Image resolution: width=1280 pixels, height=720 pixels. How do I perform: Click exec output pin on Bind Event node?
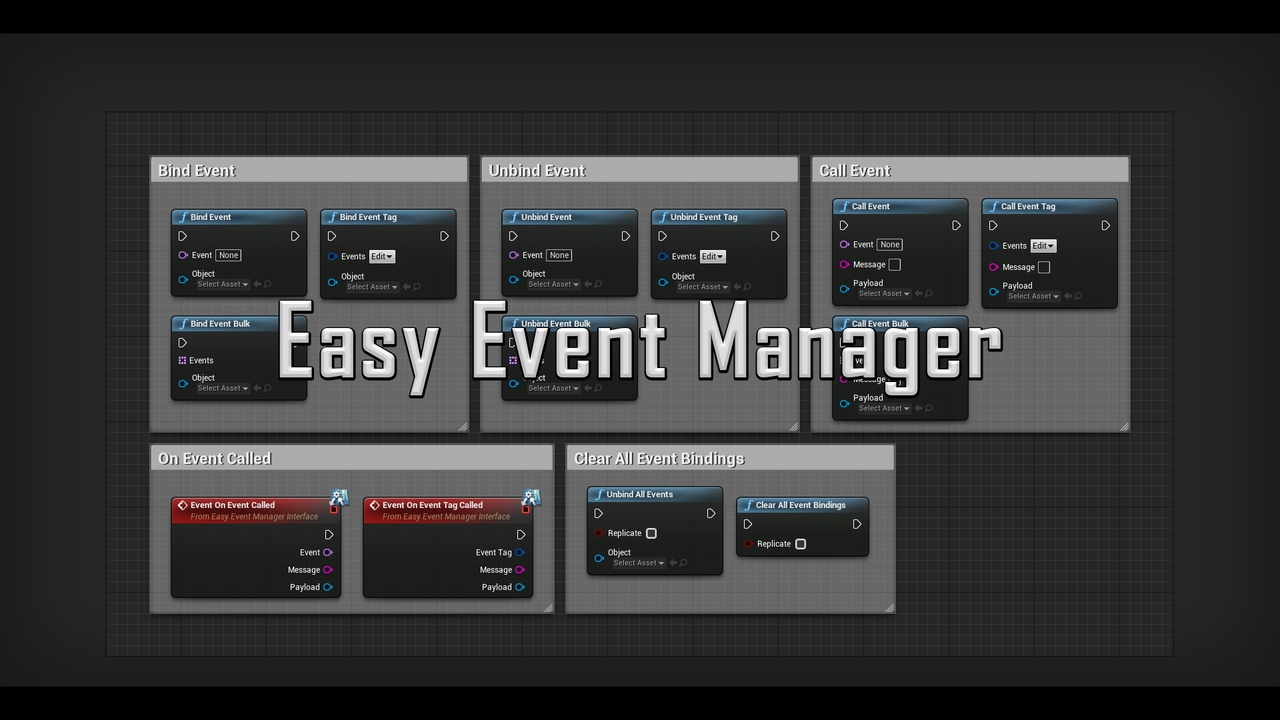(295, 236)
